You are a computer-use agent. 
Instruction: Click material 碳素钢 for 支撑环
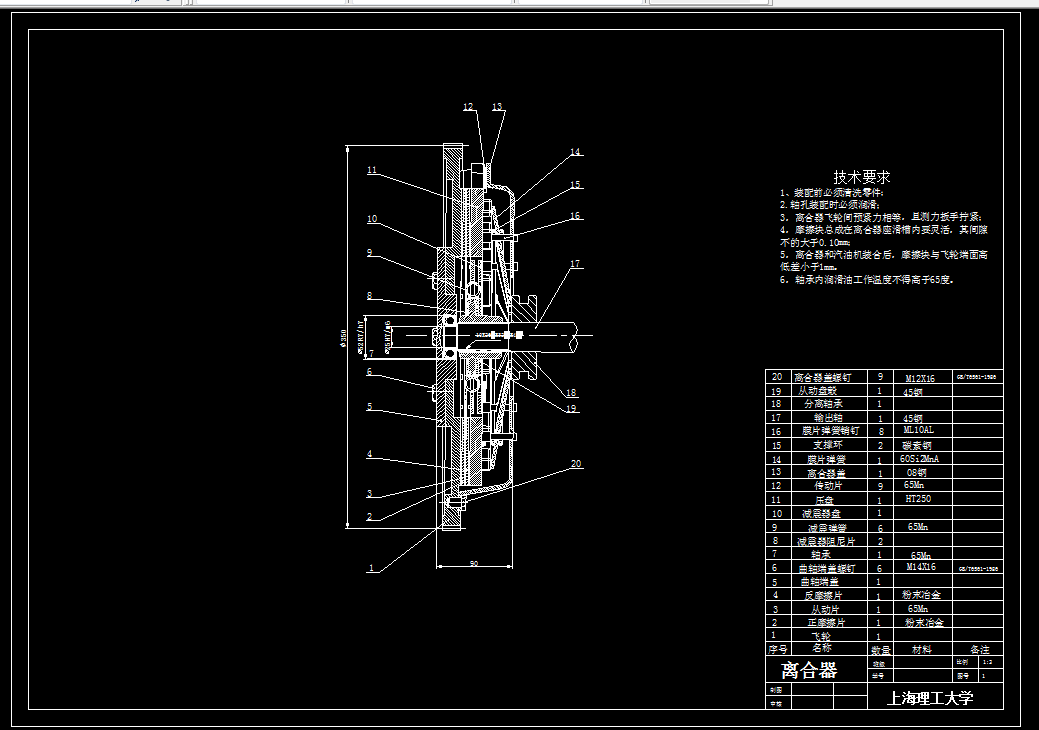click(916, 445)
